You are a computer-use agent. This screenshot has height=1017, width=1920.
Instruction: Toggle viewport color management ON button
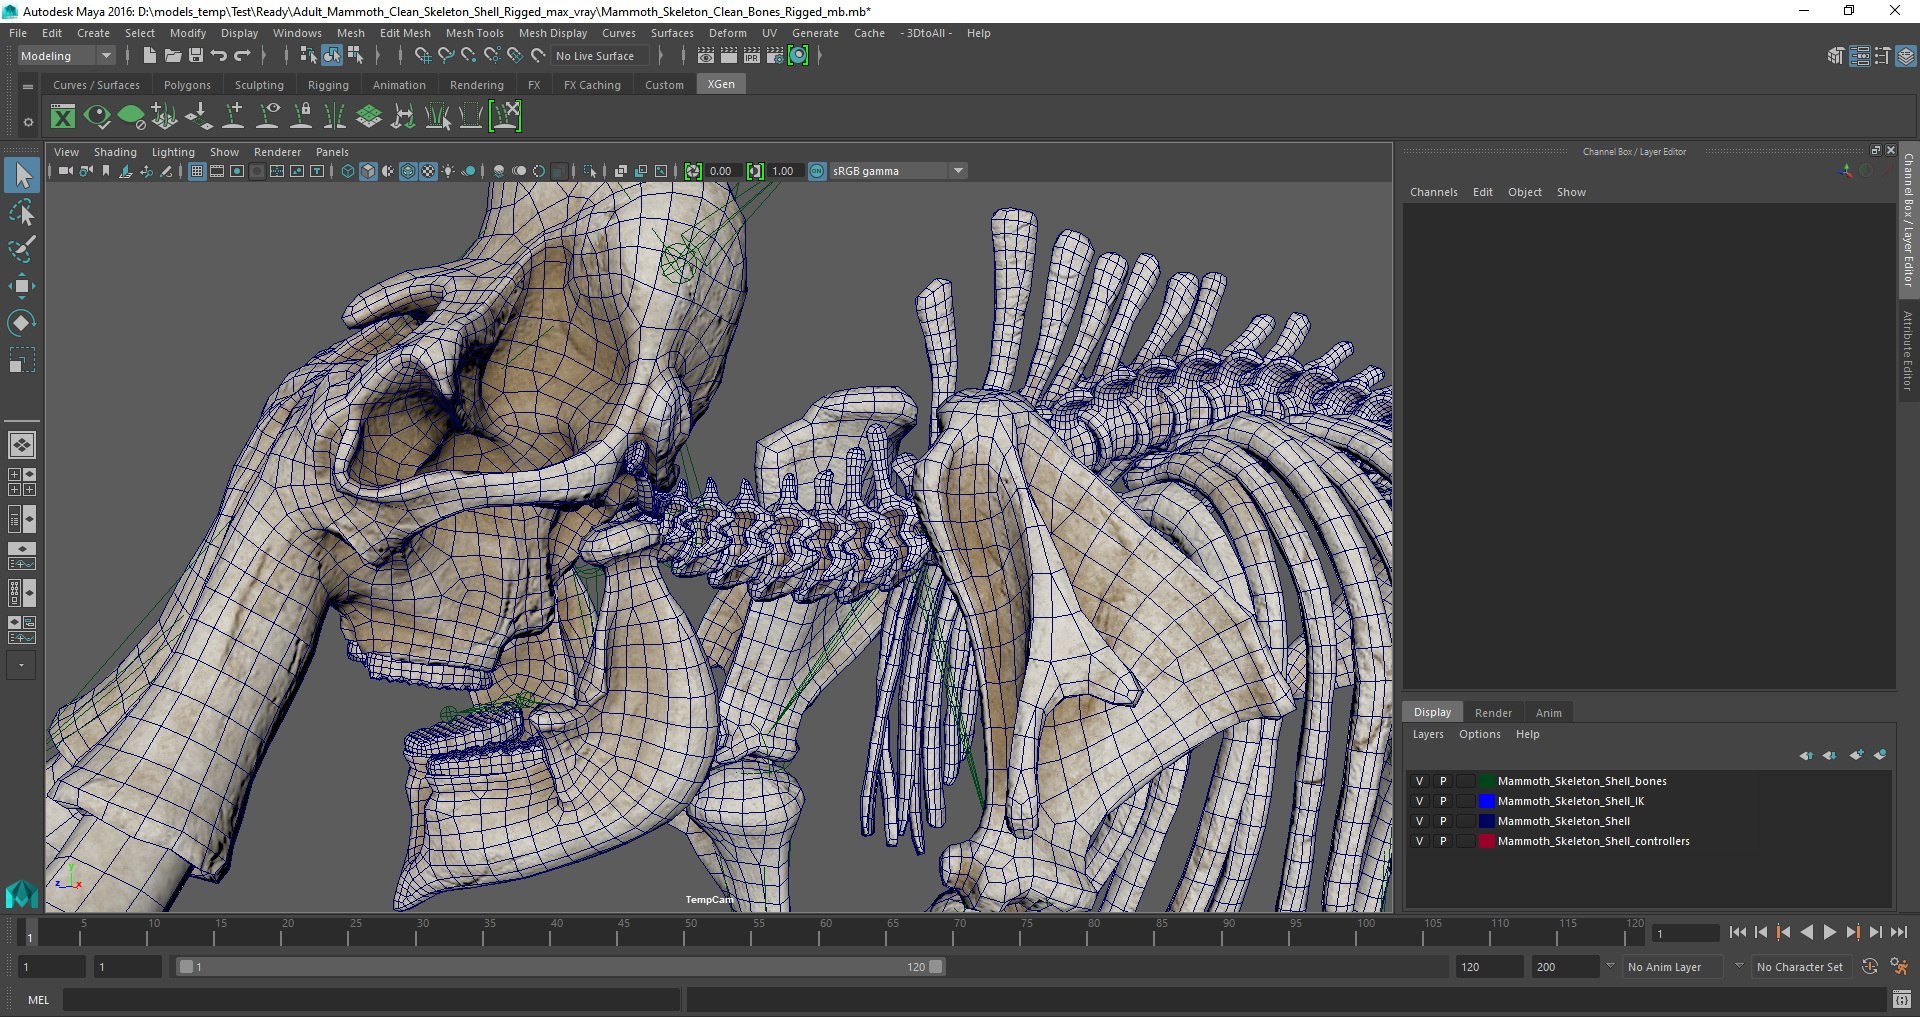(x=817, y=171)
